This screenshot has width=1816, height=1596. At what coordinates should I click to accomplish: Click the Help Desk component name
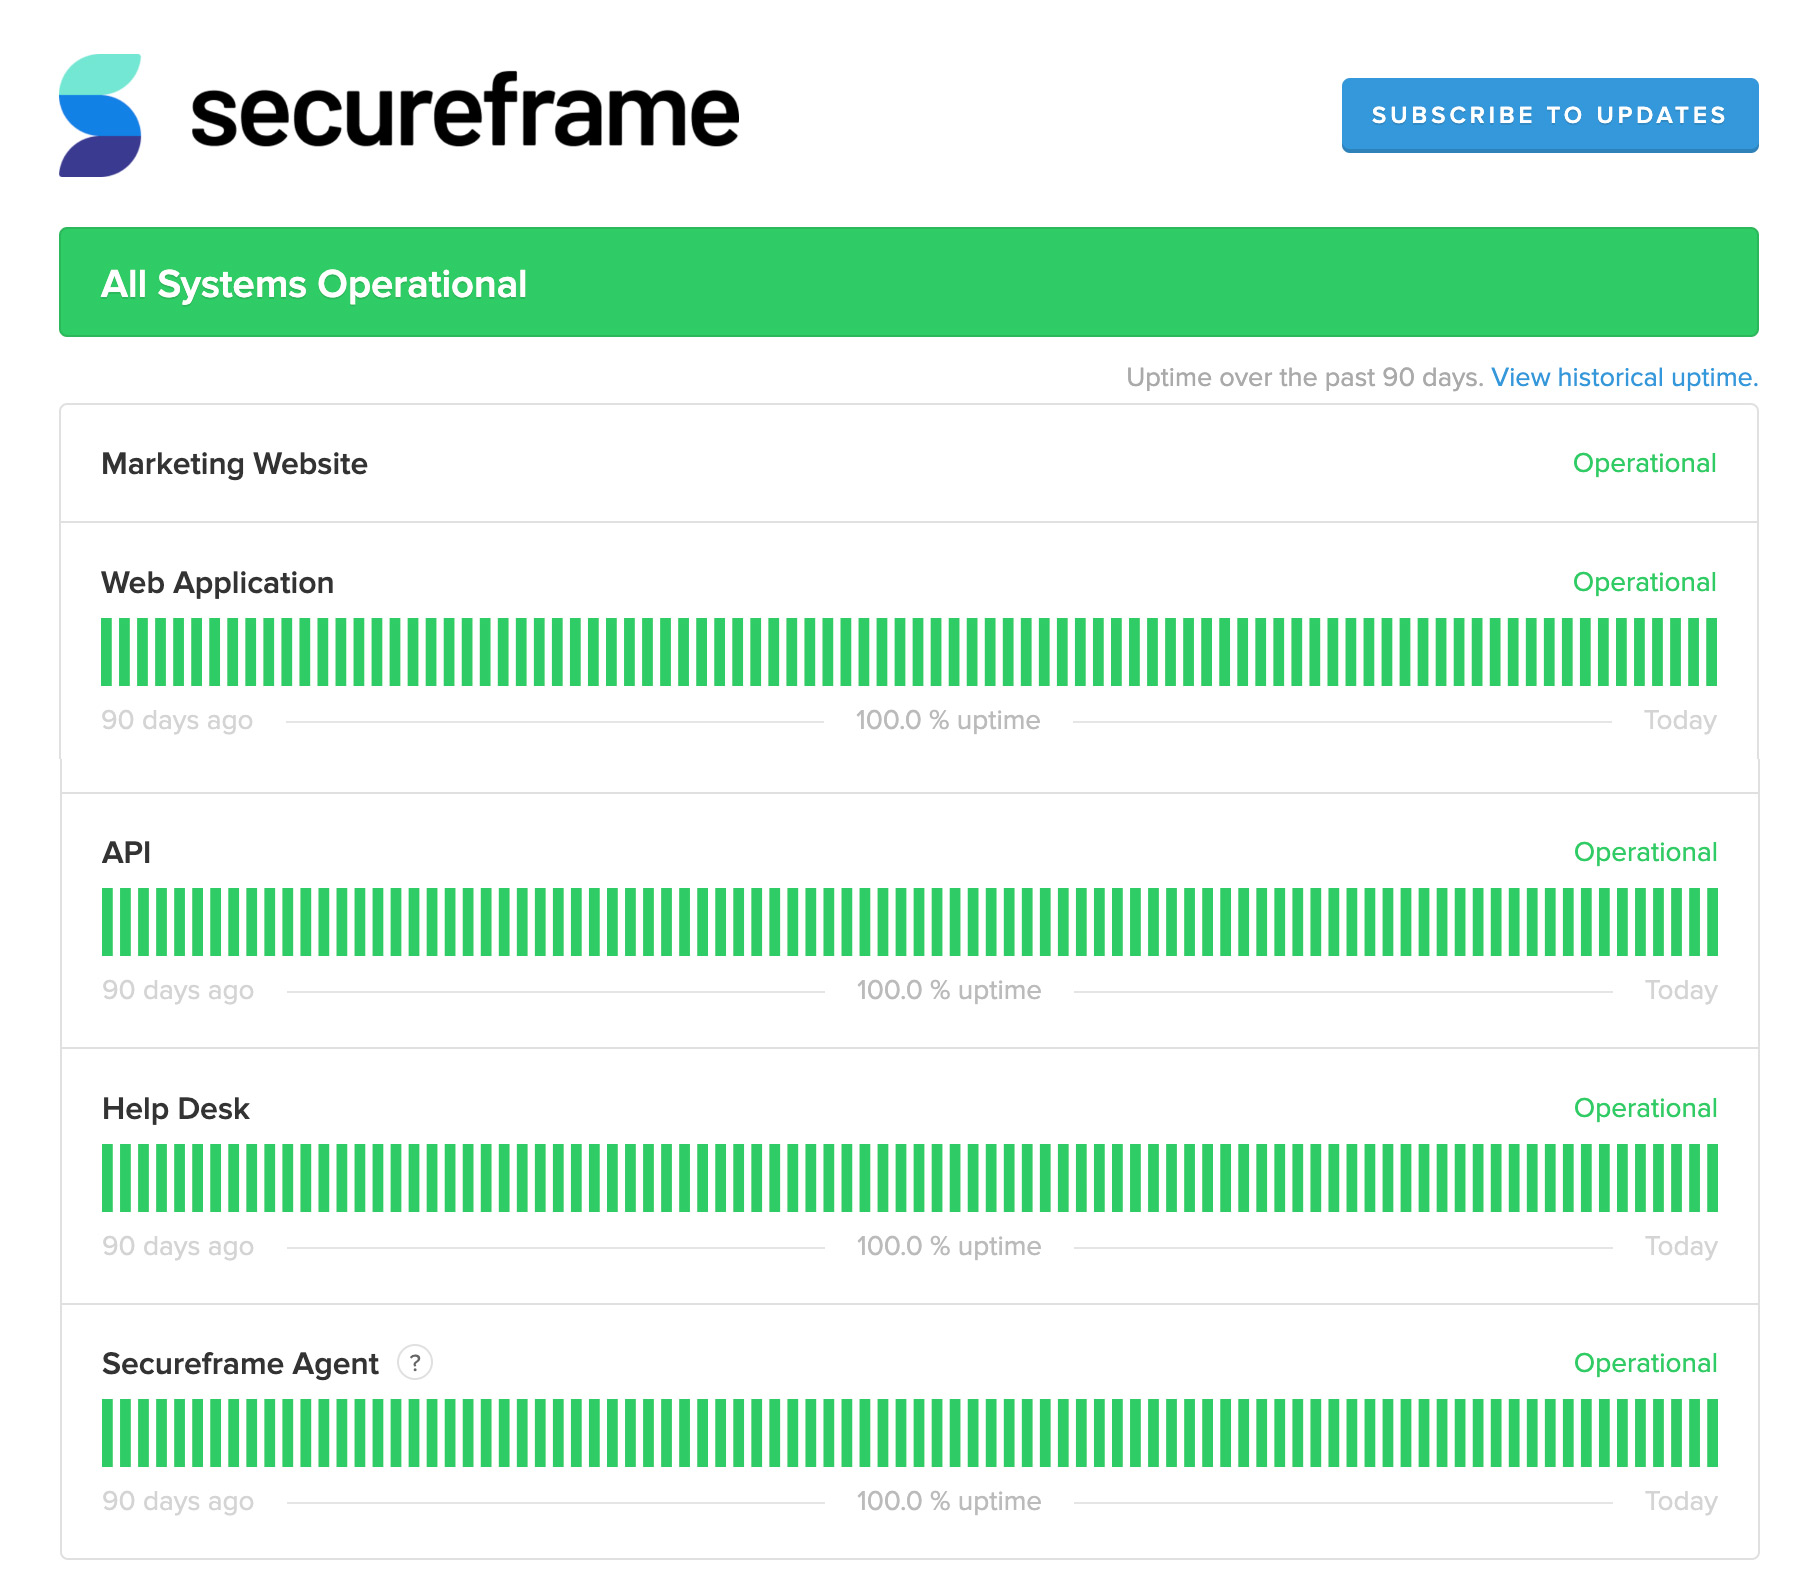[x=176, y=1108]
